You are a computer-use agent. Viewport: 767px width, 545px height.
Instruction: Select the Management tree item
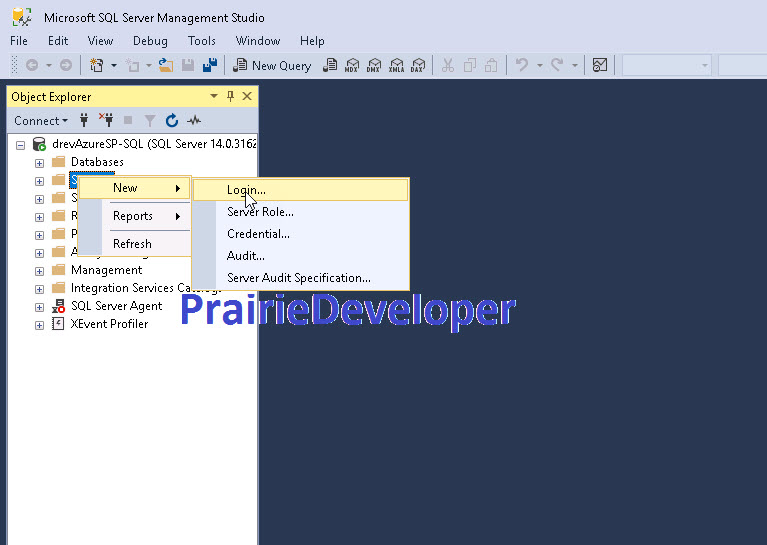click(106, 270)
